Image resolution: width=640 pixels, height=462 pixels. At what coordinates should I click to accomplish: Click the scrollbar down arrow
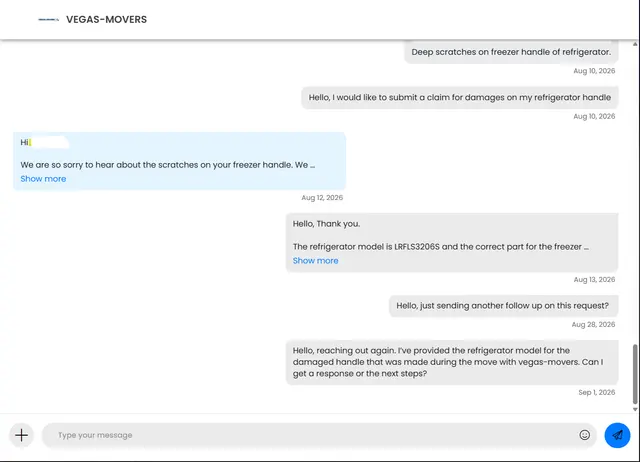tap(635, 409)
